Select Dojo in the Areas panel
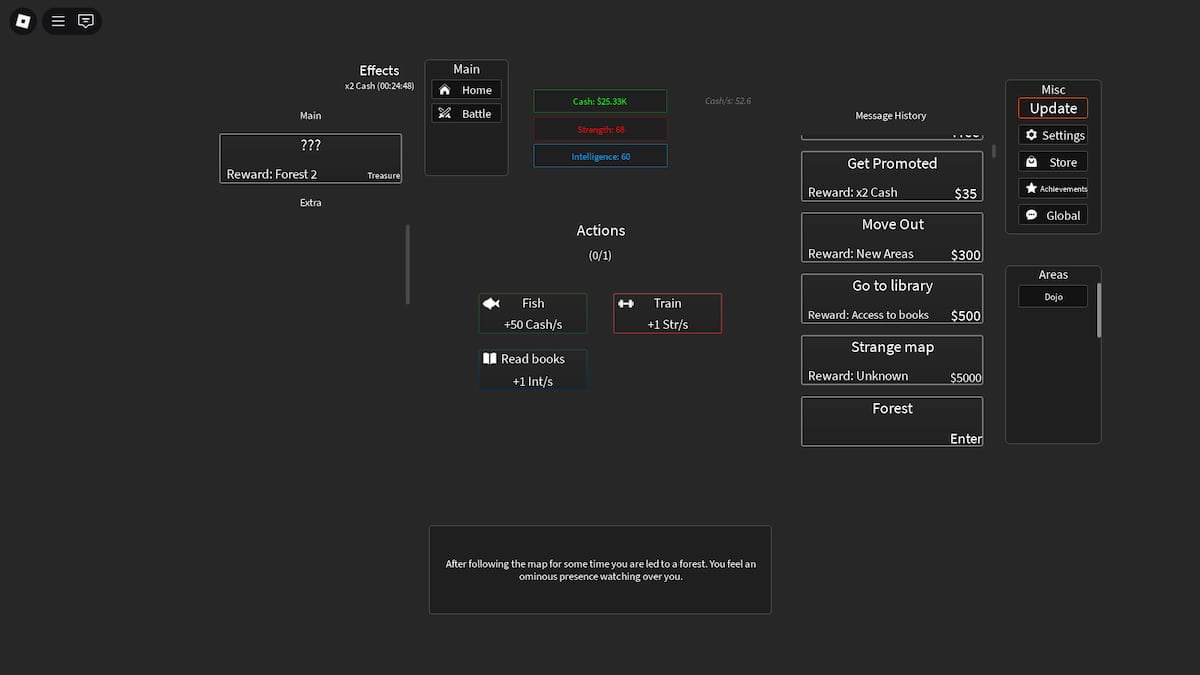Screen dimensions: 1200x675 click(x=1052, y=295)
